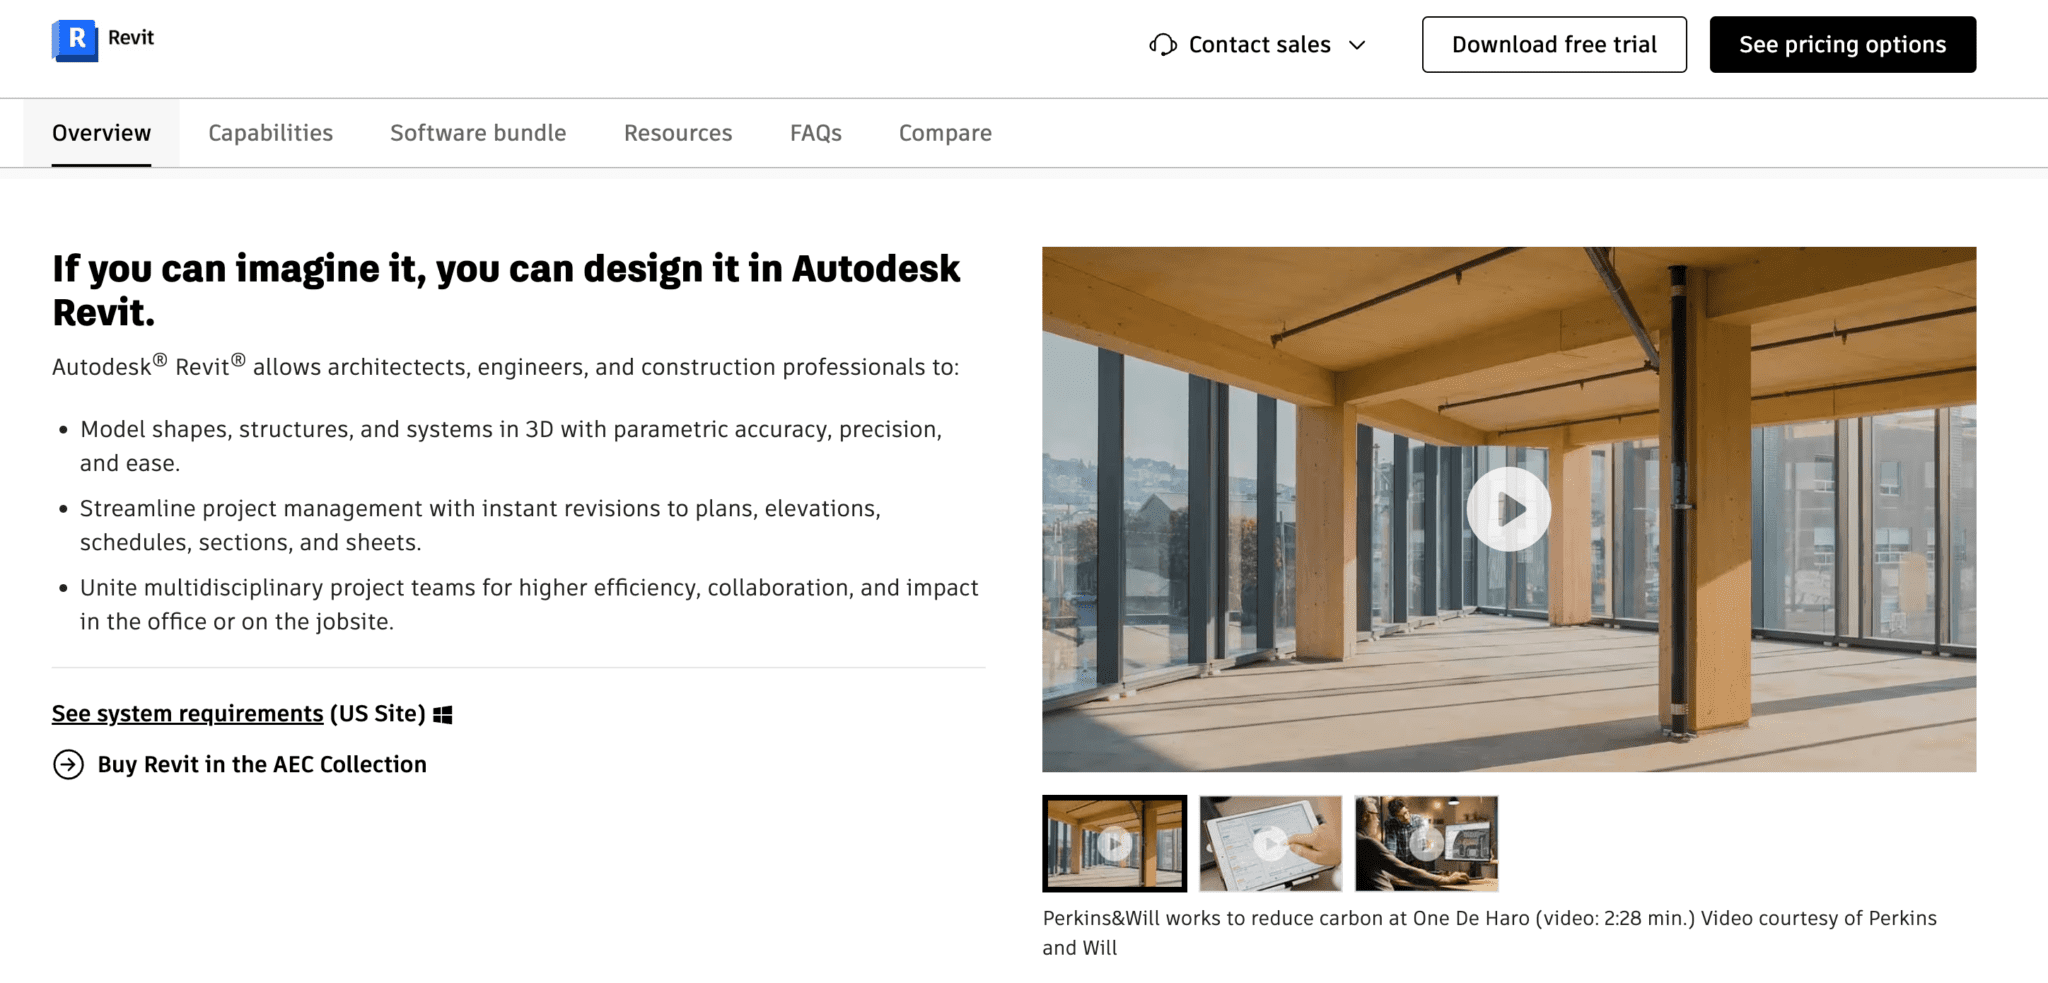Image resolution: width=2048 pixels, height=983 pixels.
Task: Expand the Contact sales dropdown chevron
Action: [x=1358, y=45]
